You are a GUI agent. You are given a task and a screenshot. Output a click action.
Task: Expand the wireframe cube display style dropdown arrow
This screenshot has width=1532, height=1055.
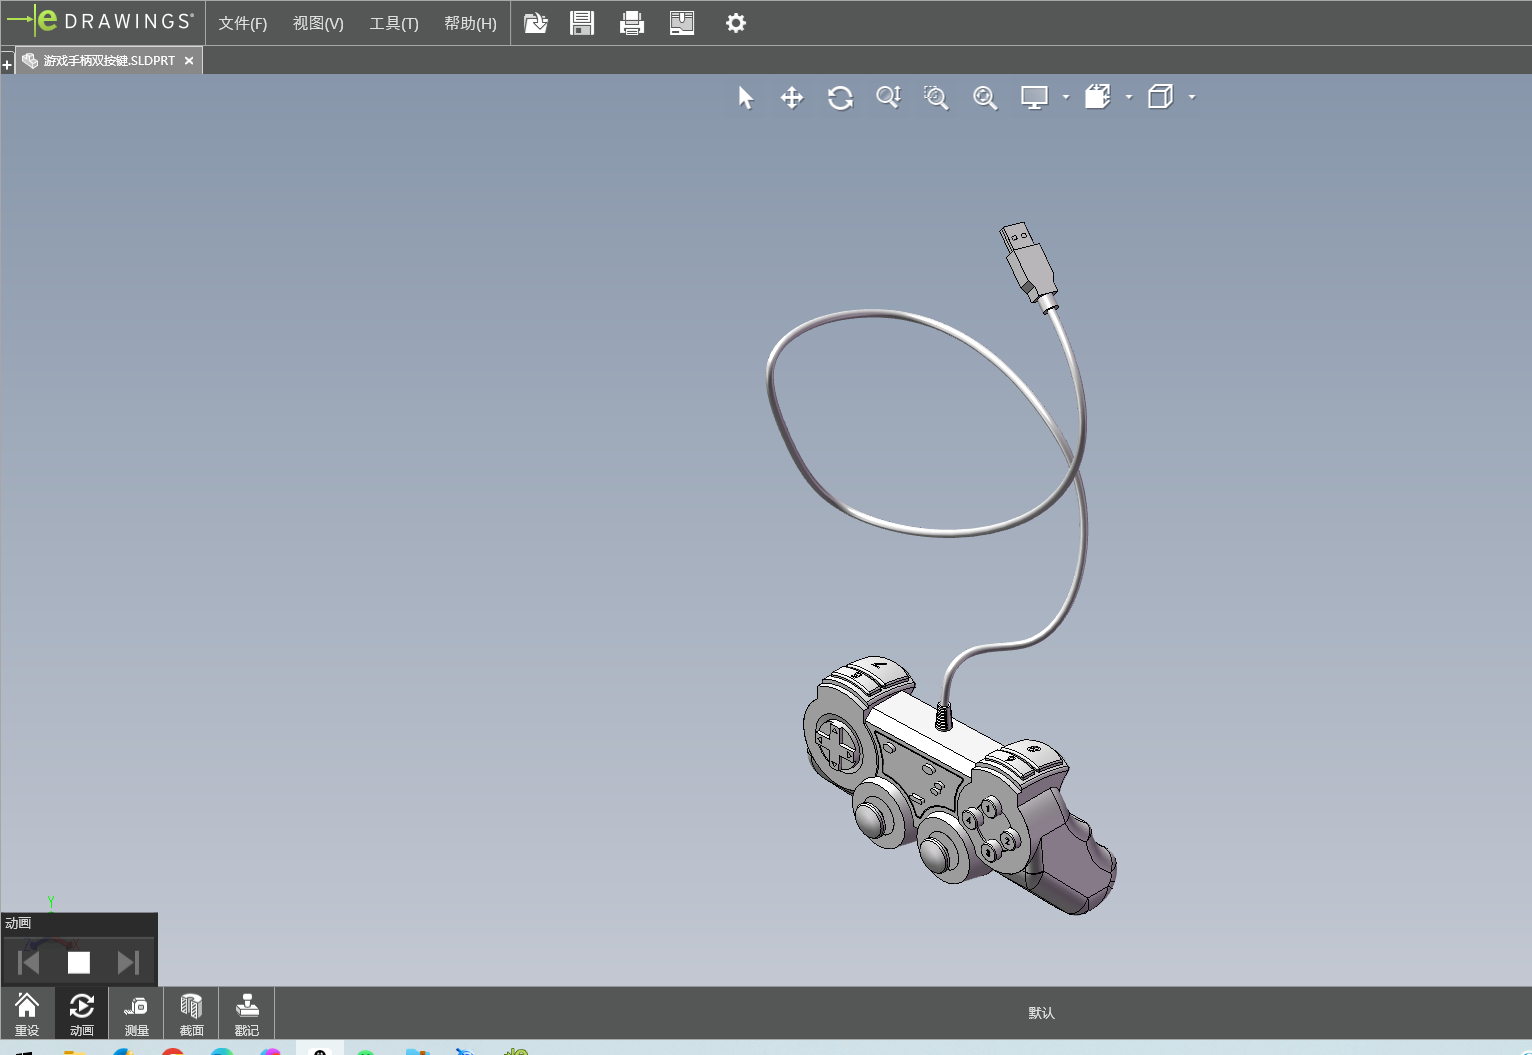[x=1192, y=98]
